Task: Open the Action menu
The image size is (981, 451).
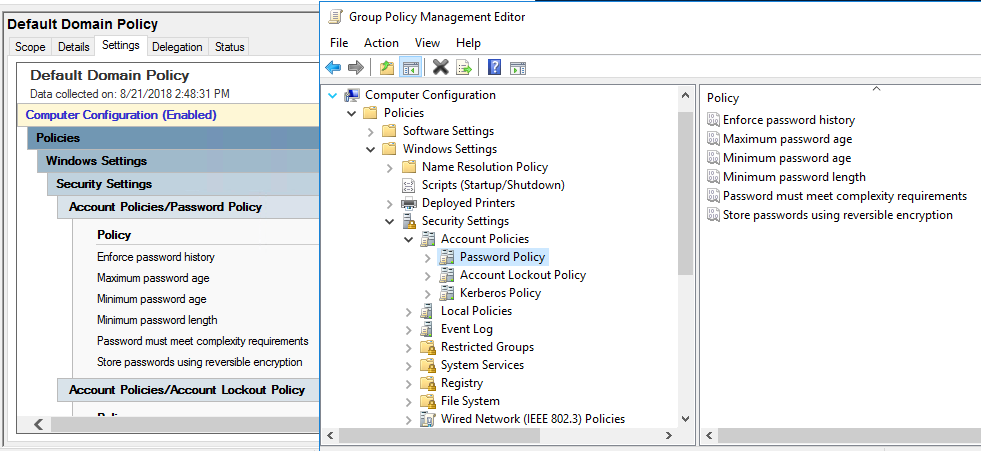Action: coord(381,43)
